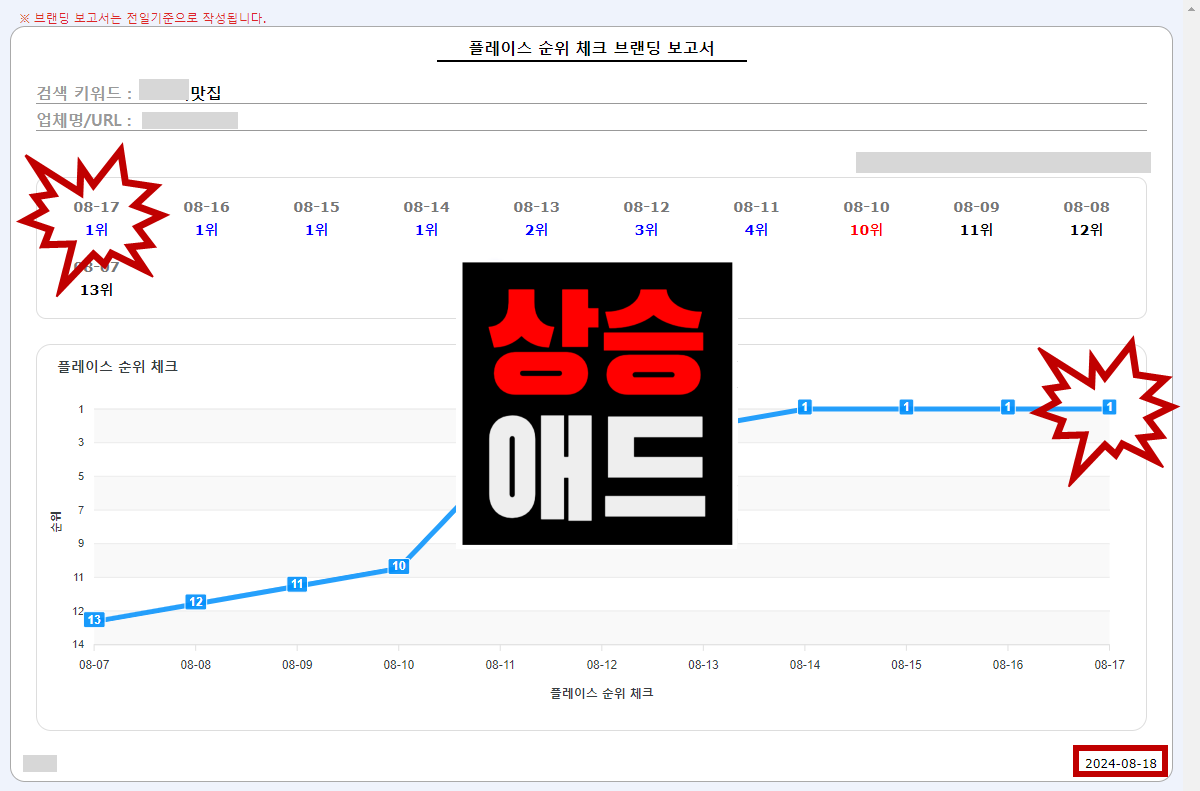Click the y-axis tick label 14
Viewport: 1200px width, 791px height.
click(80, 644)
